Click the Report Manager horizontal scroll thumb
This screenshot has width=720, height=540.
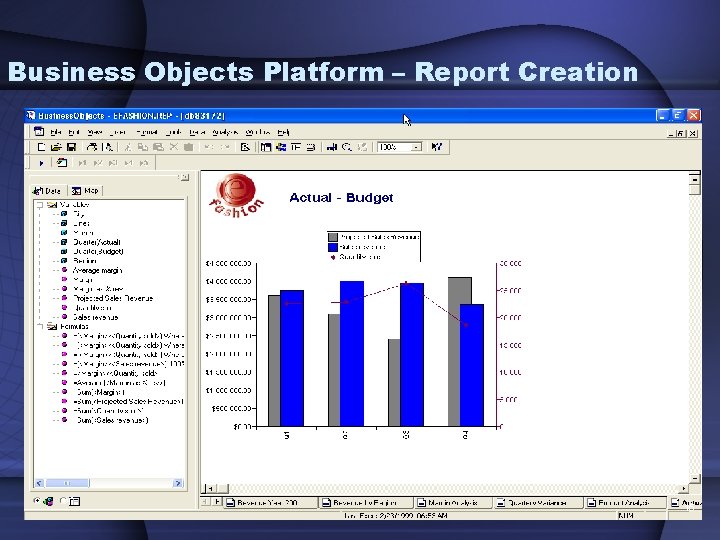click(x=68, y=483)
